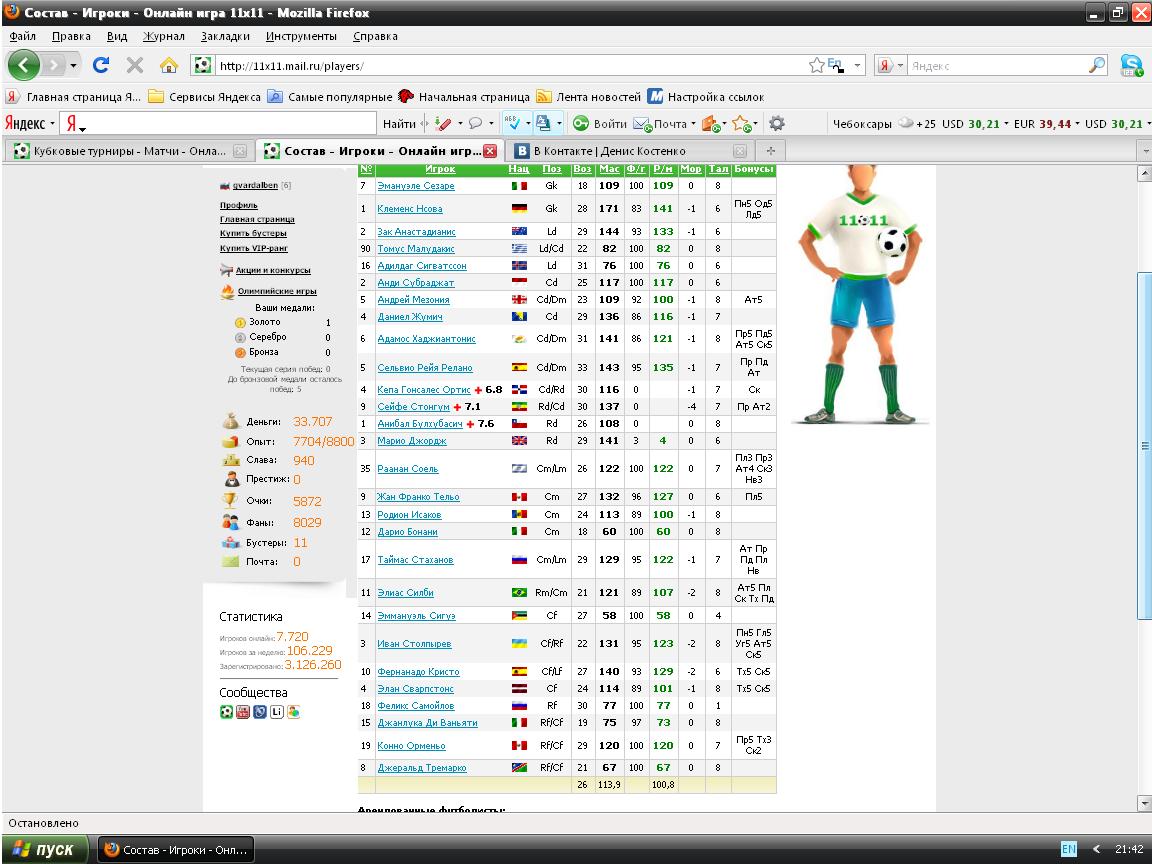1152x864 pixels.
Task: Close the 'Состав - Игроки' tab
Action: [x=490, y=151]
